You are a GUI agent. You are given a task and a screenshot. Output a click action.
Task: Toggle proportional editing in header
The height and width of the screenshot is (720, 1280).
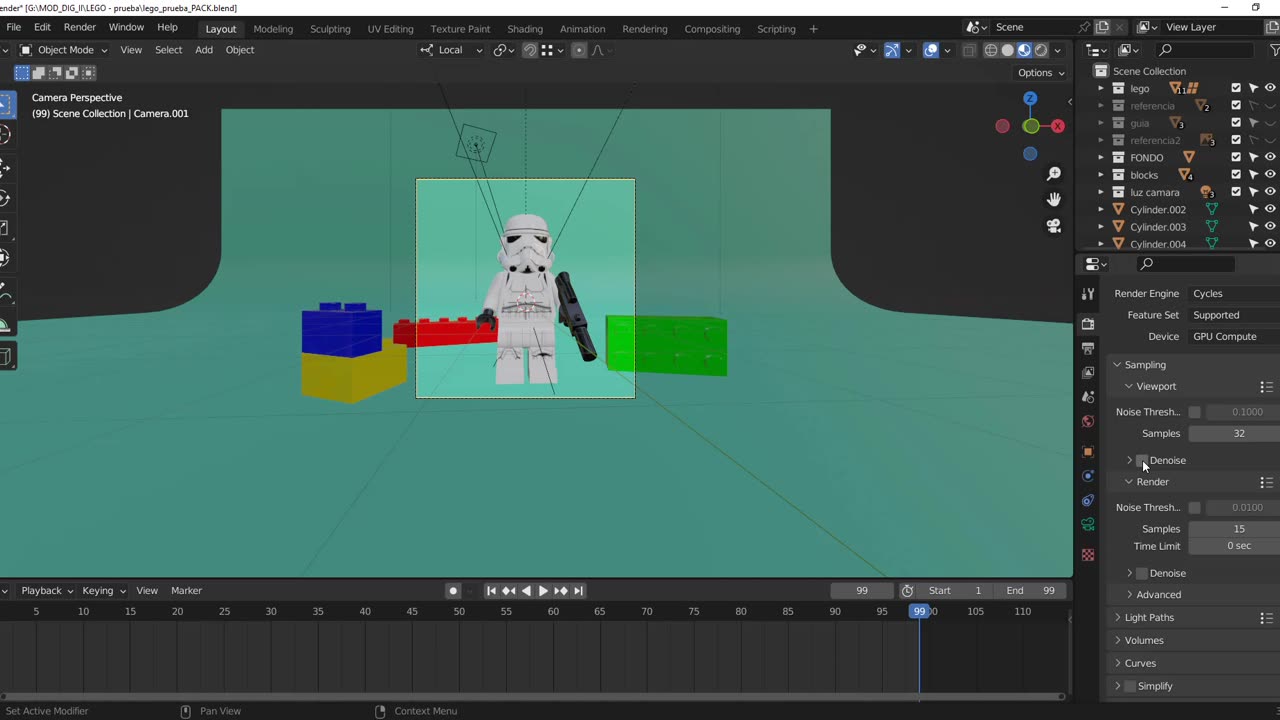tap(579, 50)
